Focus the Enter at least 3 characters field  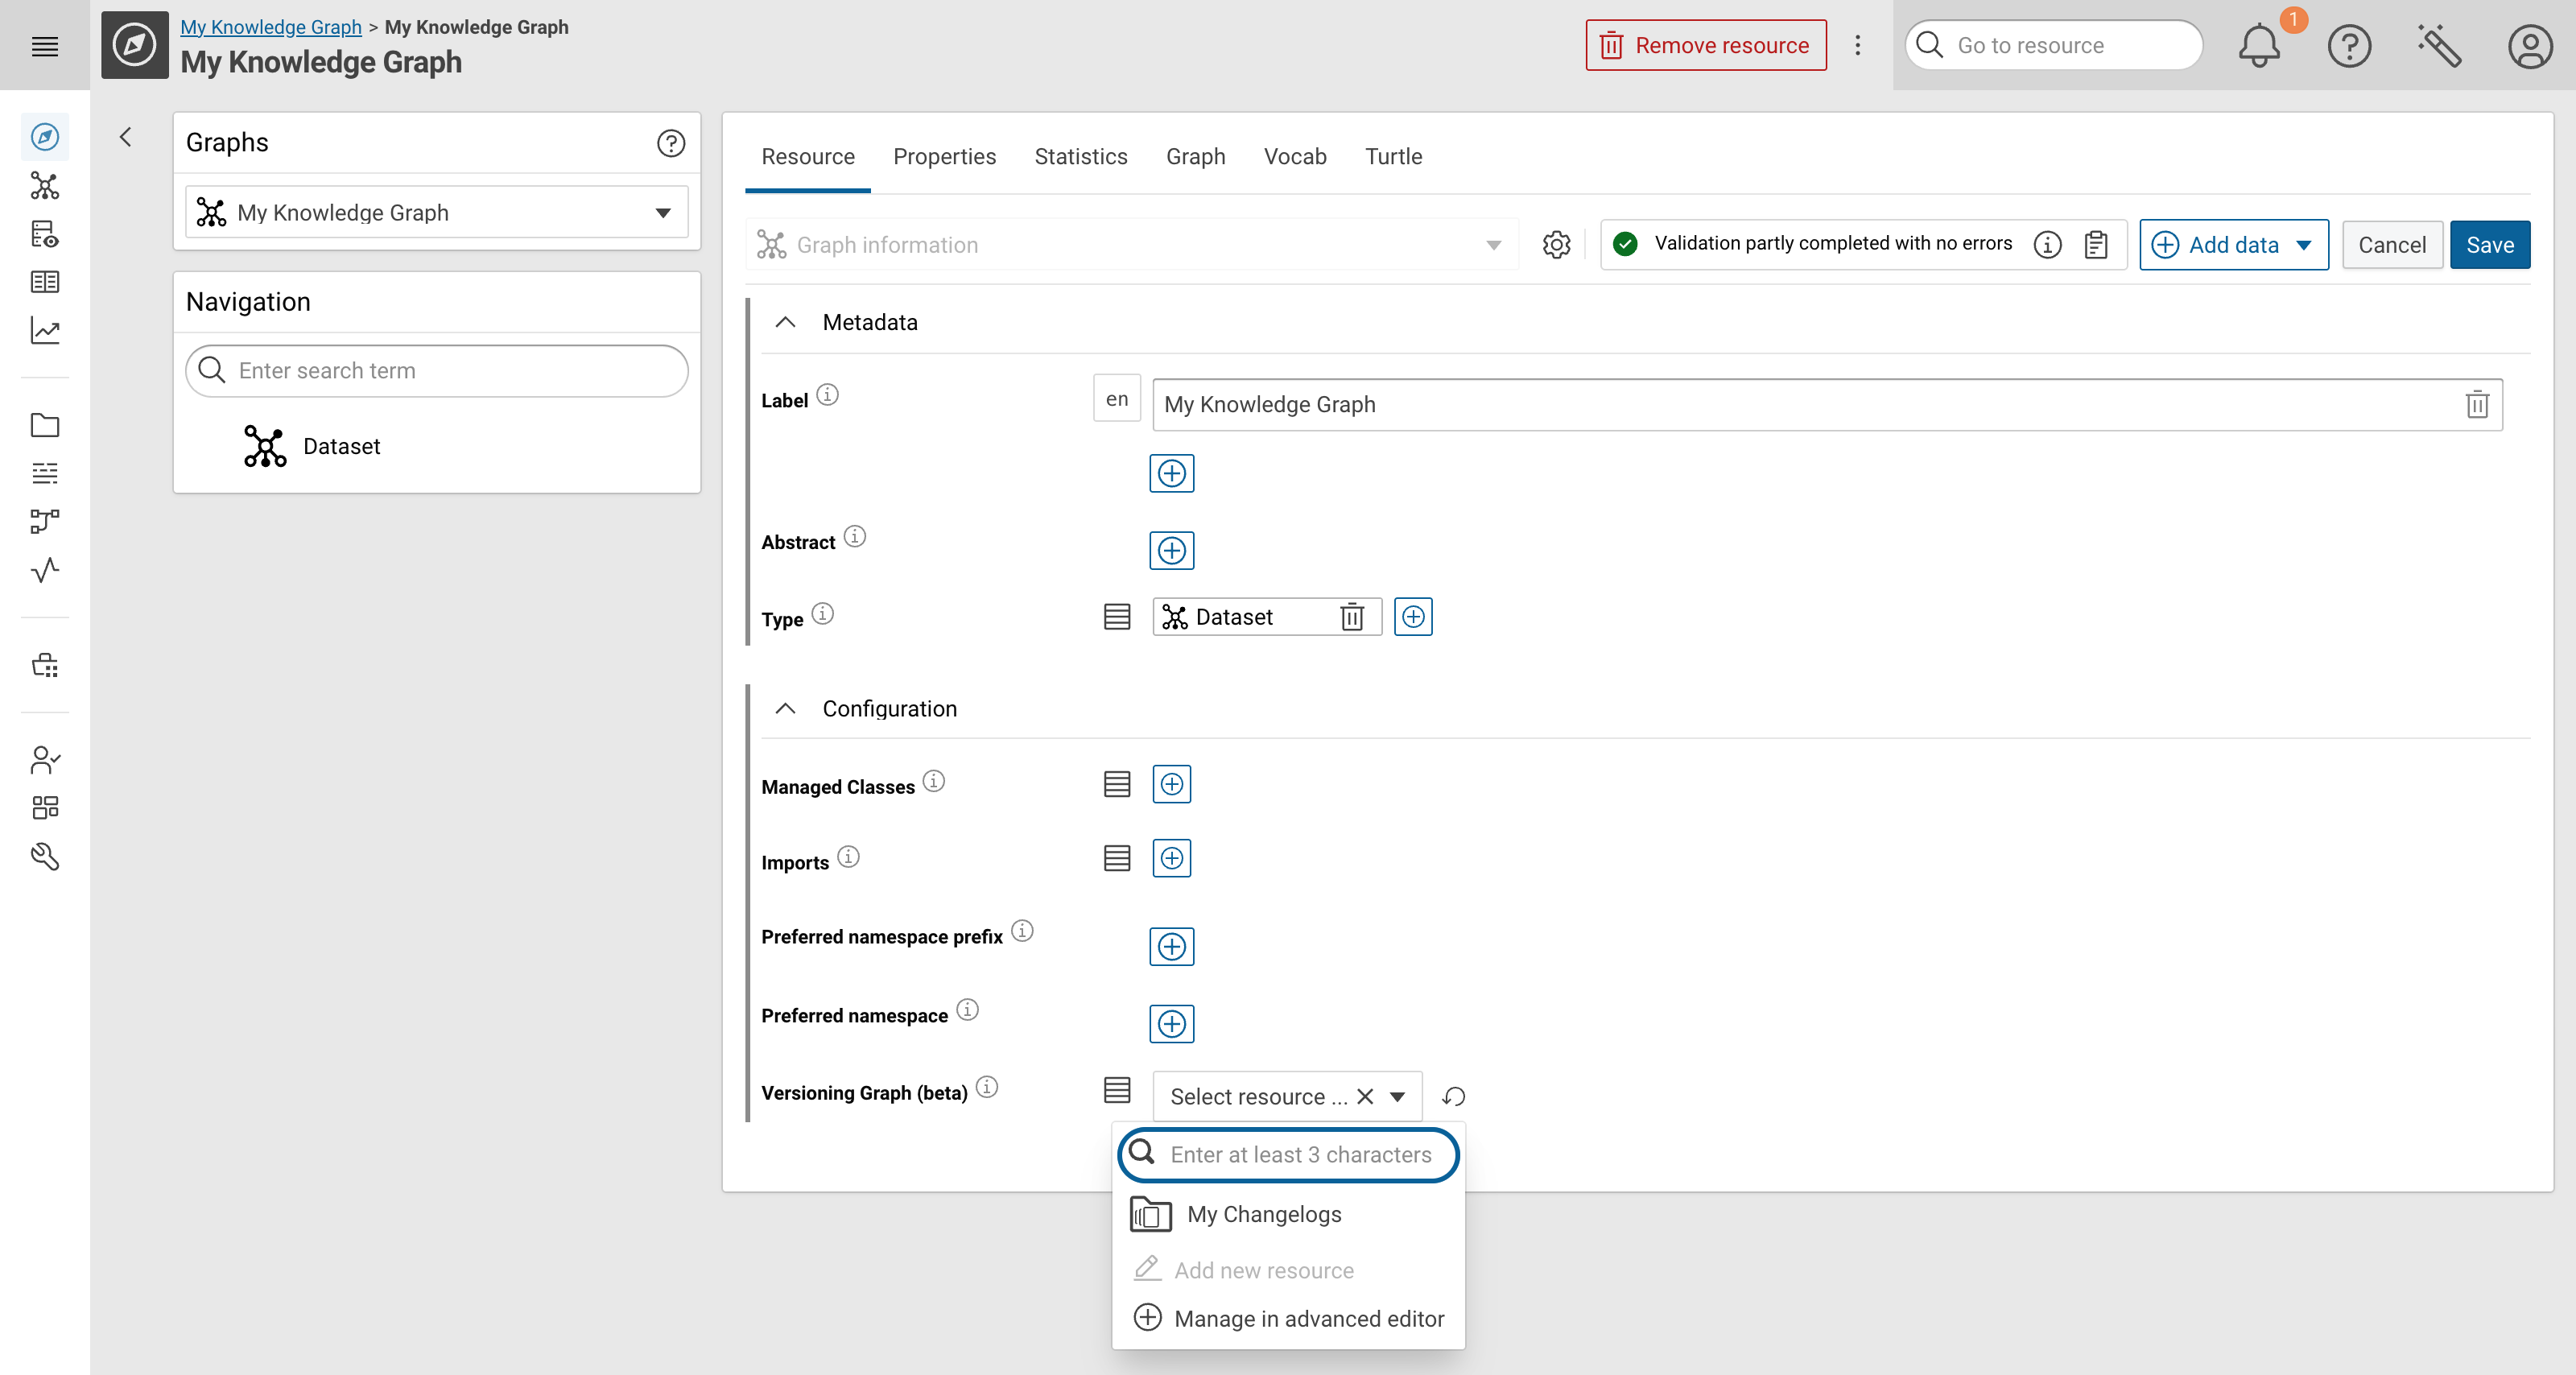pos(1288,1155)
